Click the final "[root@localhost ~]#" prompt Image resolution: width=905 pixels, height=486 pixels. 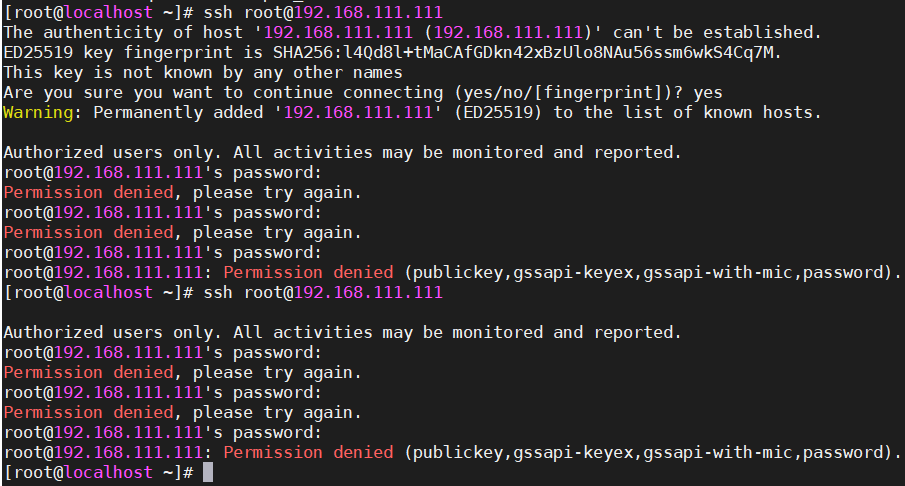coord(98,472)
